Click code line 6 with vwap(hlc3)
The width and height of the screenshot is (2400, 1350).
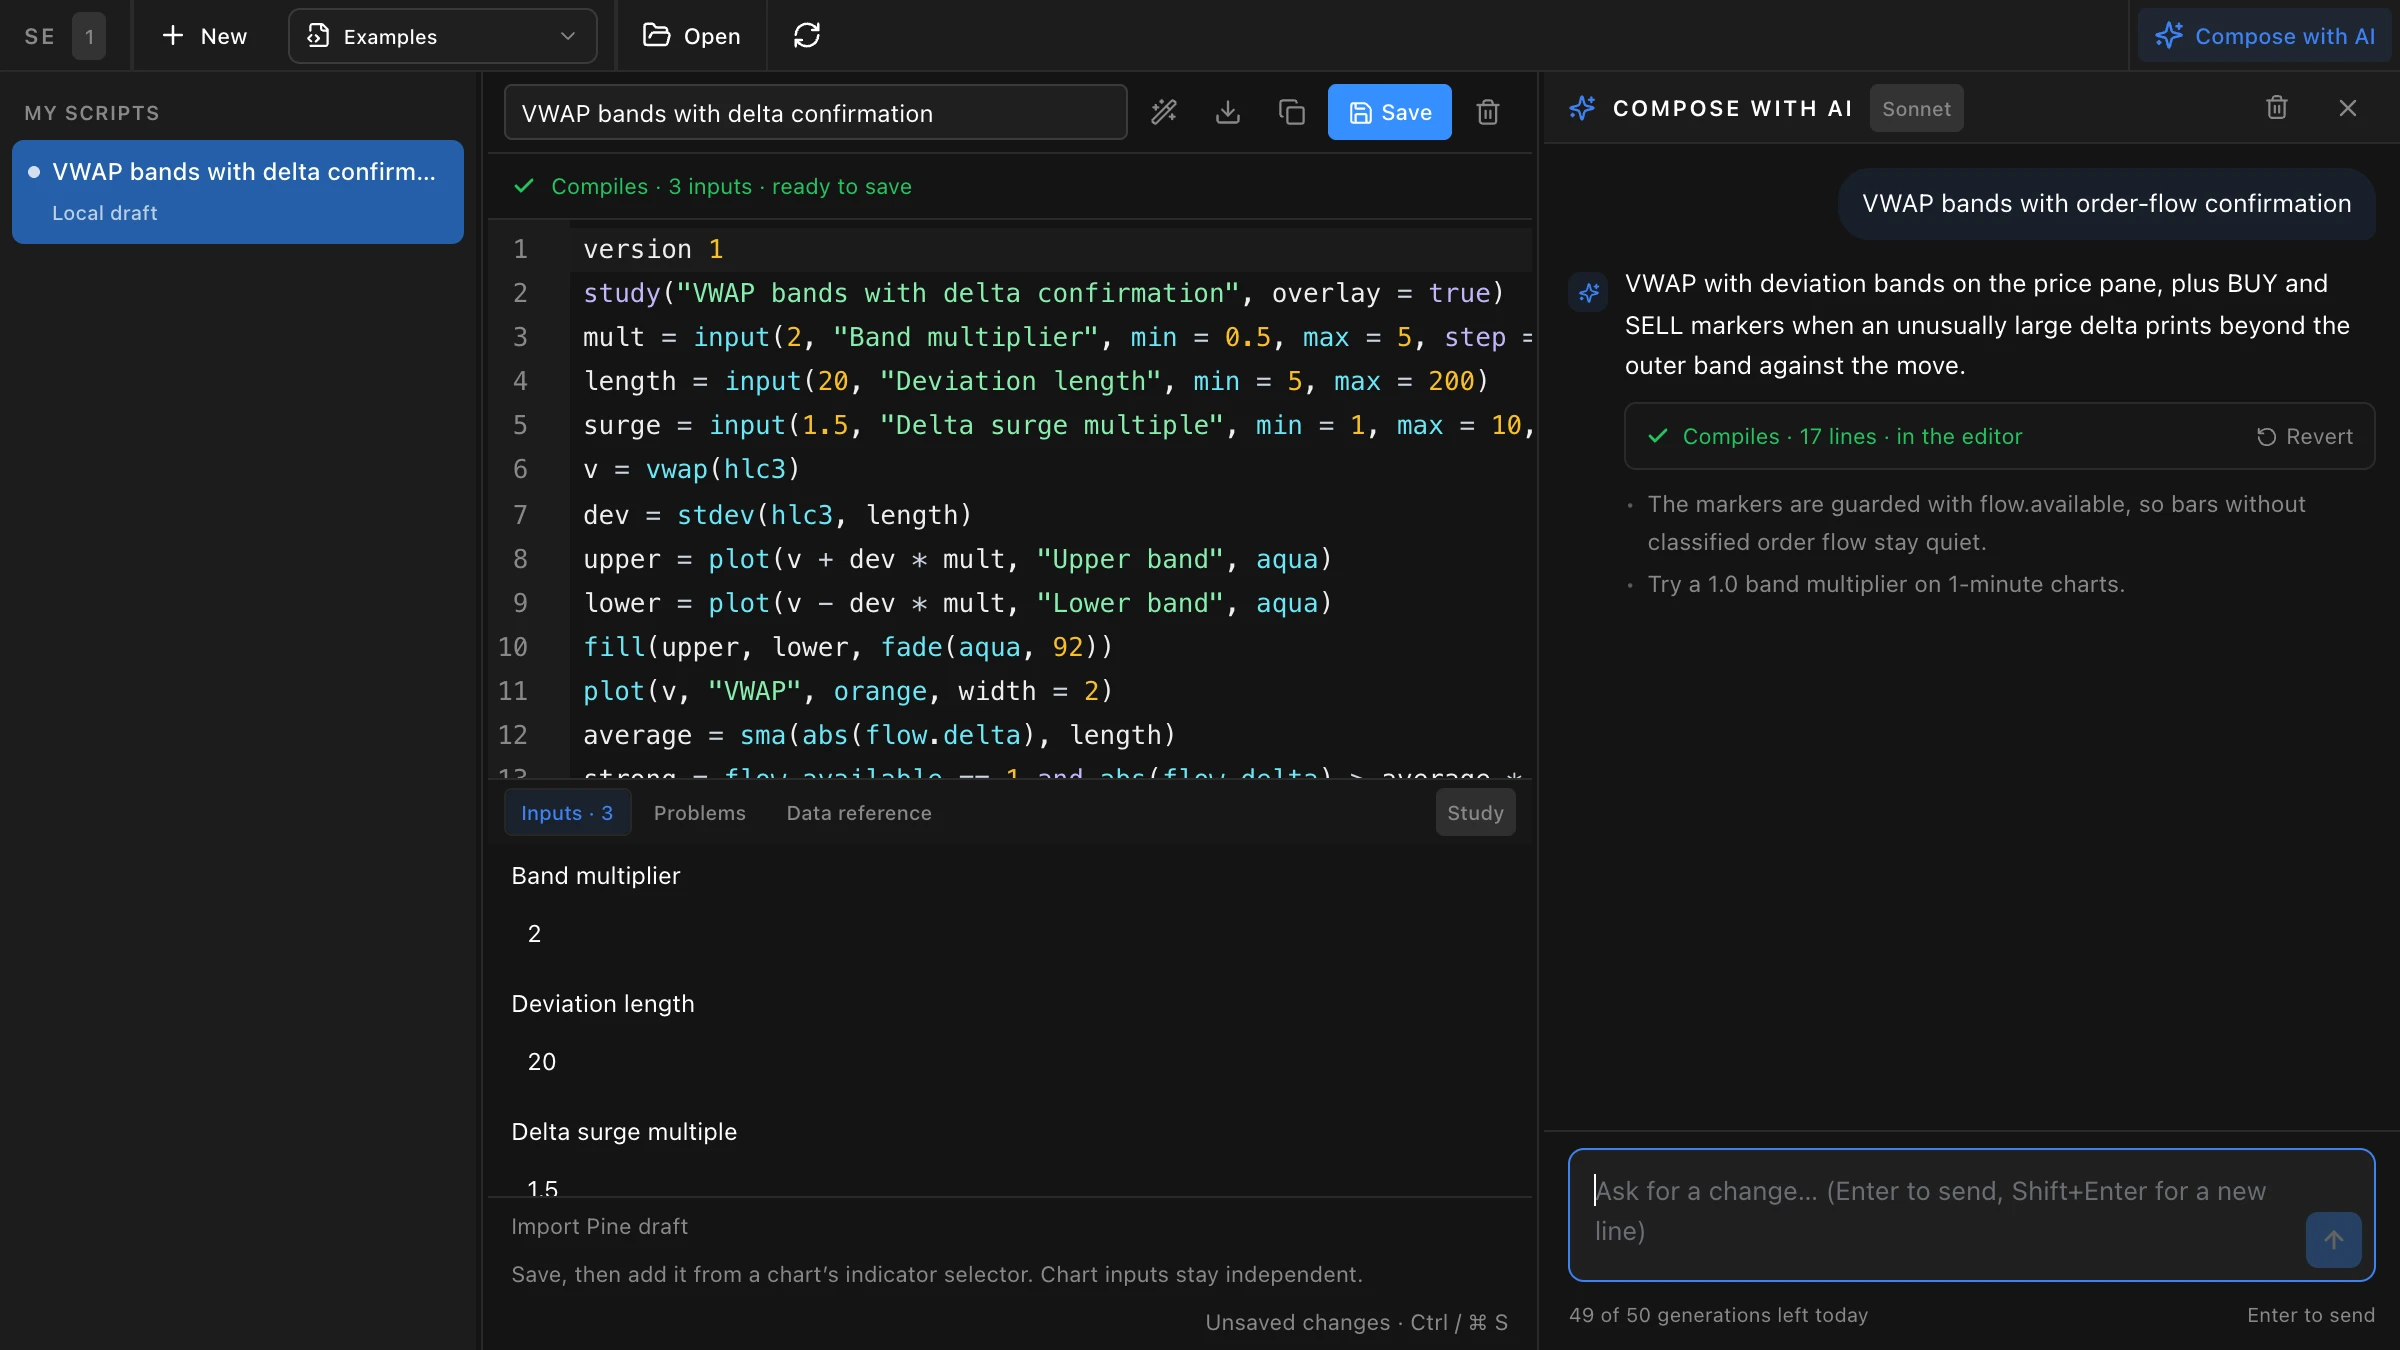click(691, 469)
